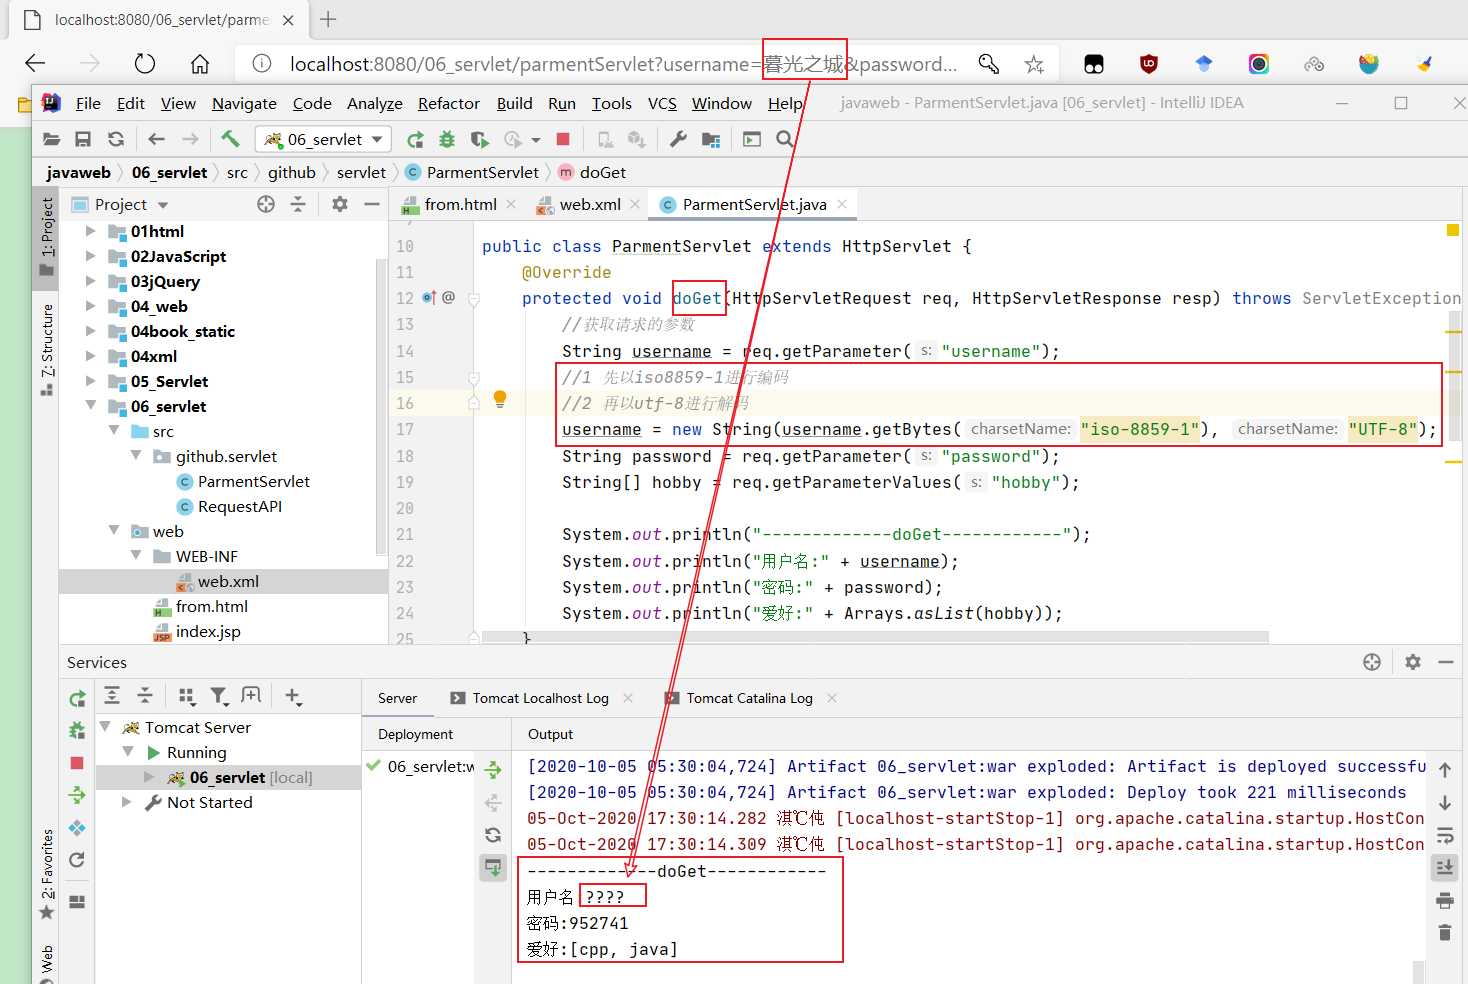Collapse the WEB-INF folder
Screen dimensions: 1468x984
click(x=136, y=556)
